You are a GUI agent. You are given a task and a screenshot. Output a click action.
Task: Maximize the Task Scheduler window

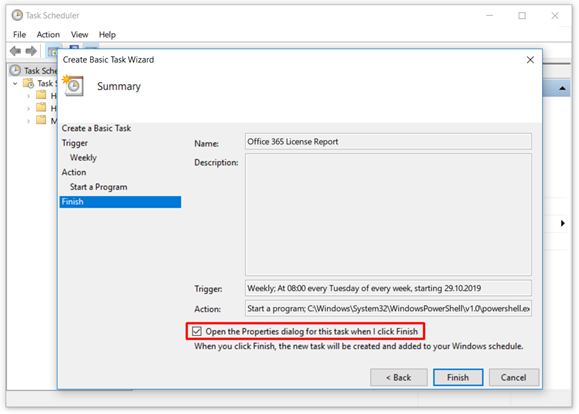tap(522, 16)
